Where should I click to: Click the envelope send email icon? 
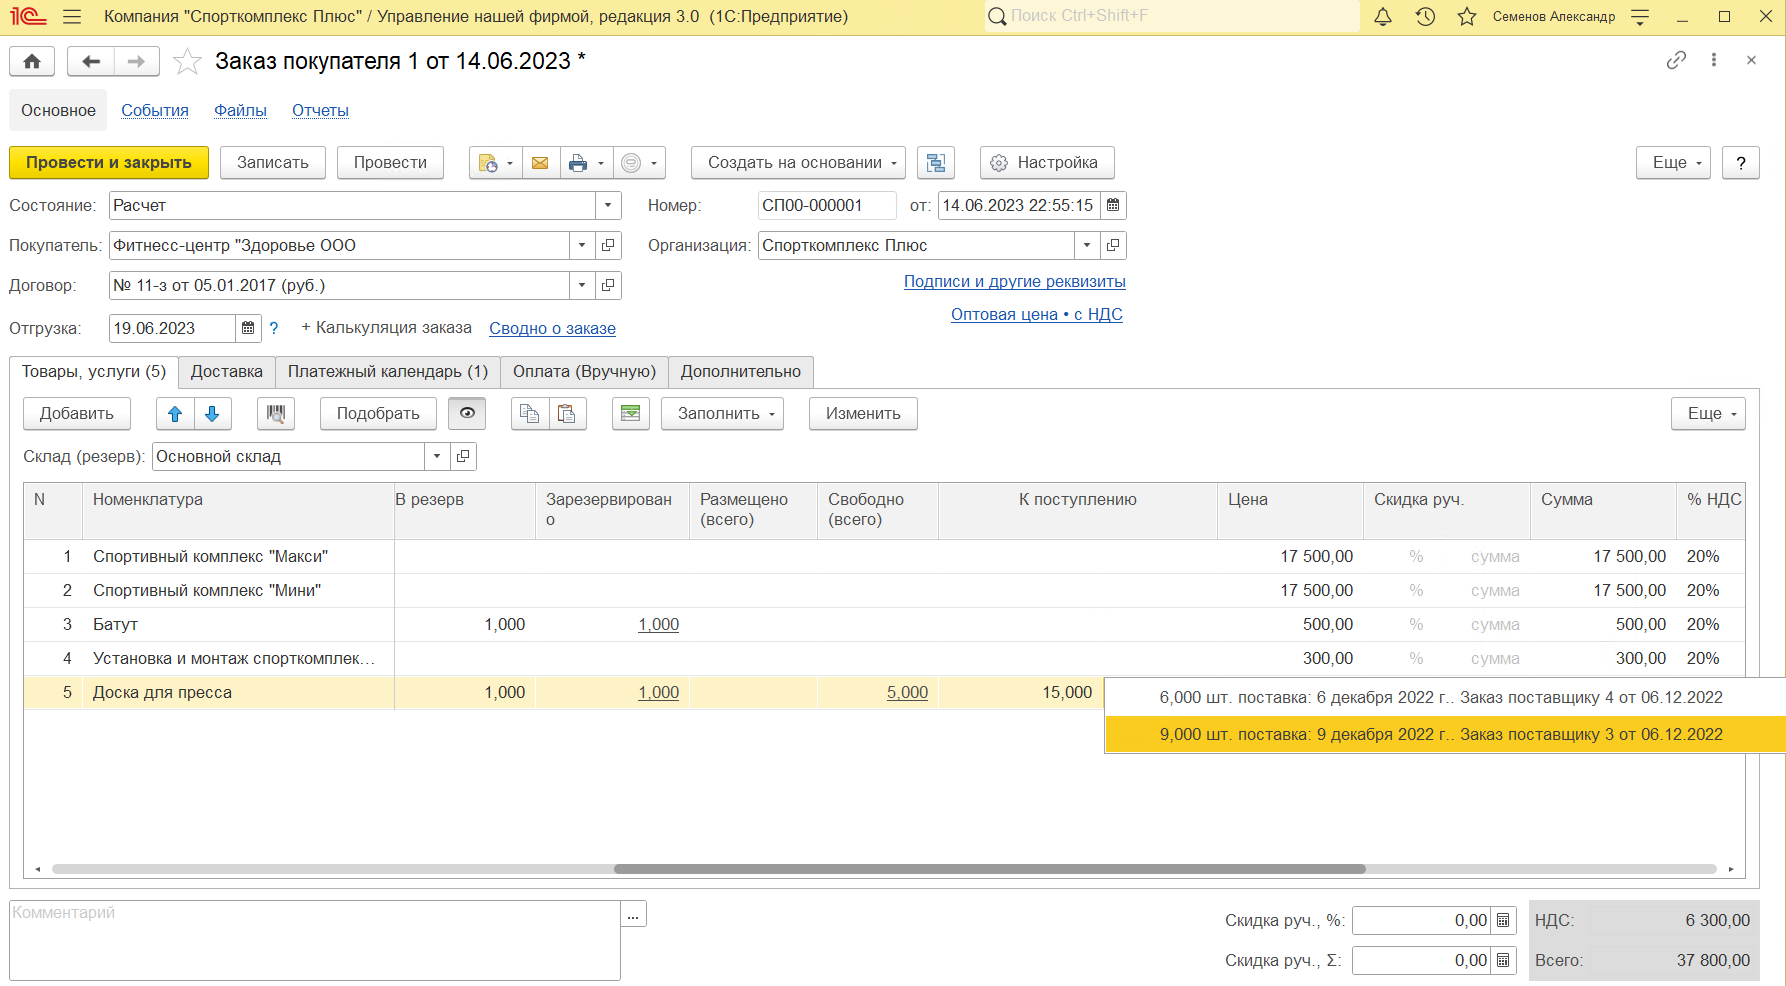click(x=540, y=163)
